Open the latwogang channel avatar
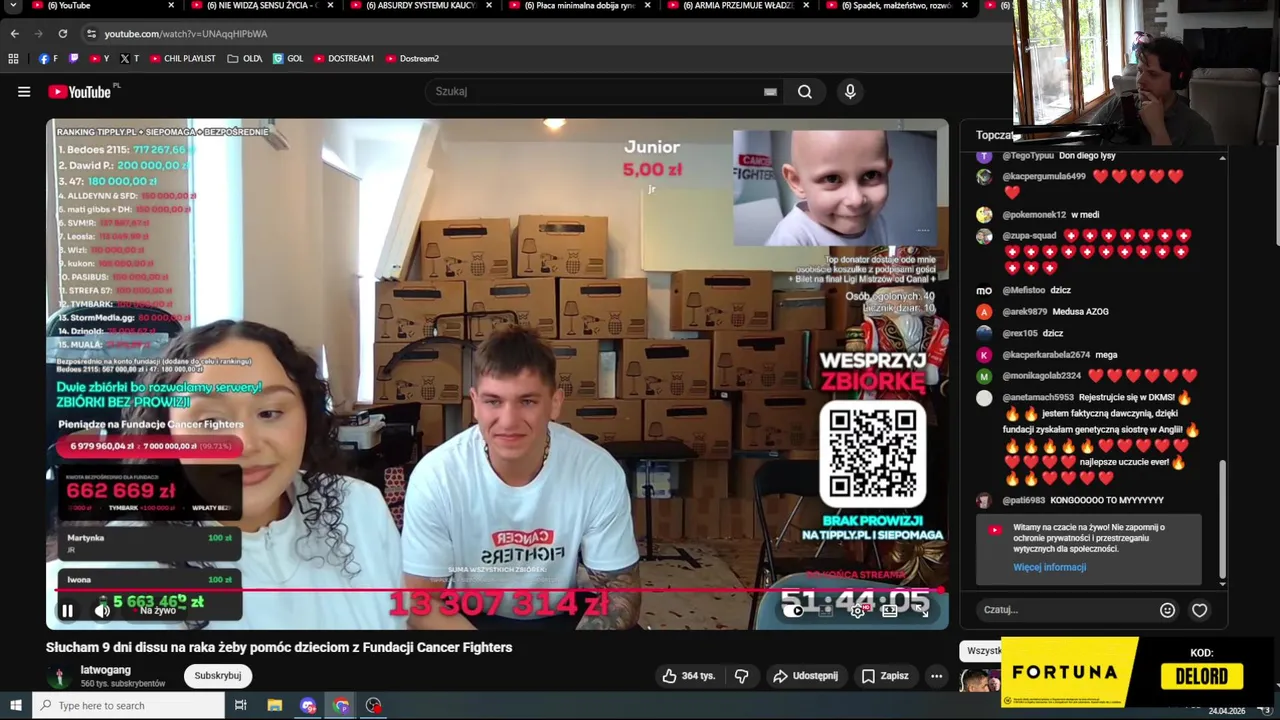Screen dimensions: 1280x720 coord(59,677)
